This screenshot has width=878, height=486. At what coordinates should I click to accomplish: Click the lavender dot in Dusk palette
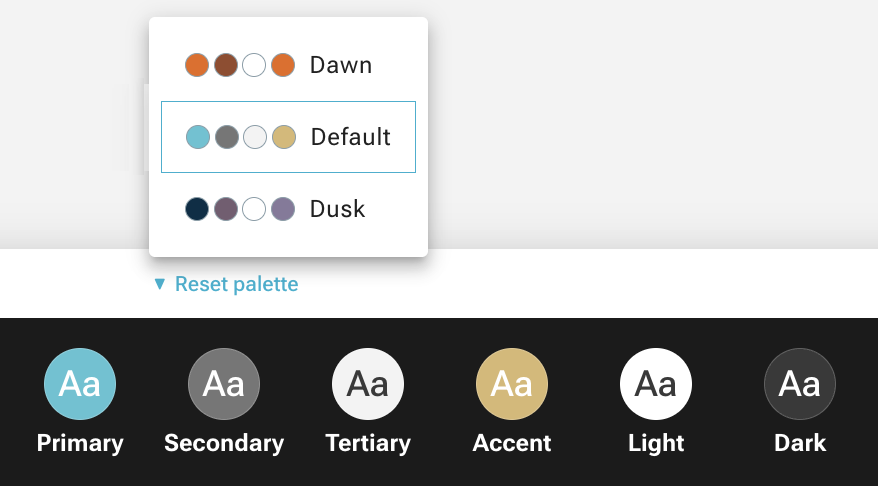click(283, 209)
